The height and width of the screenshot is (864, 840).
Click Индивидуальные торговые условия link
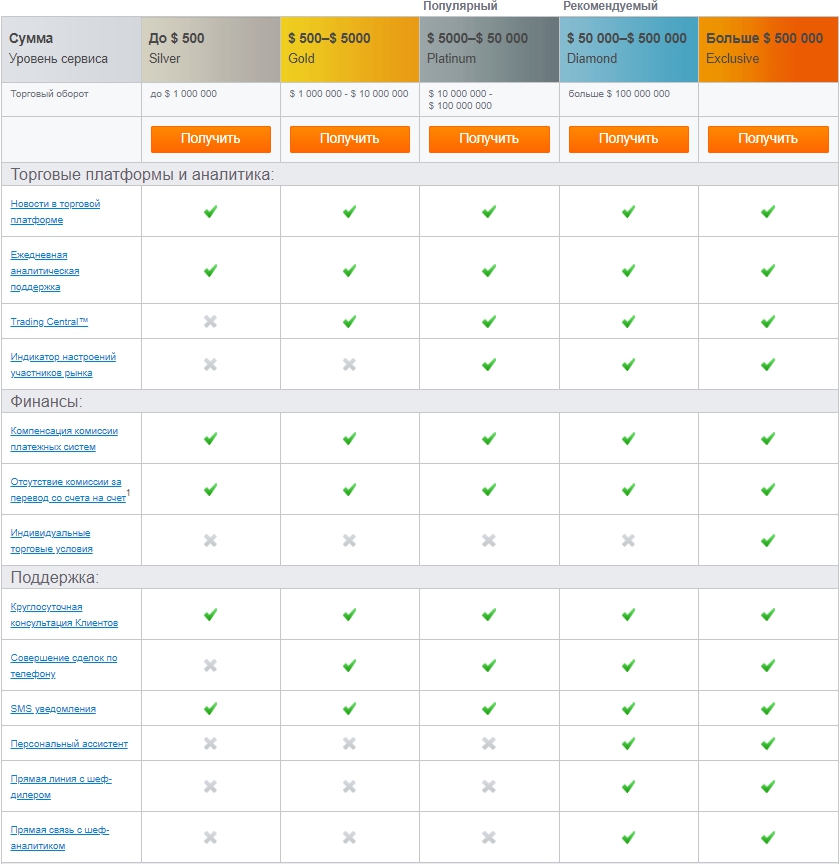[x=51, y=541]
